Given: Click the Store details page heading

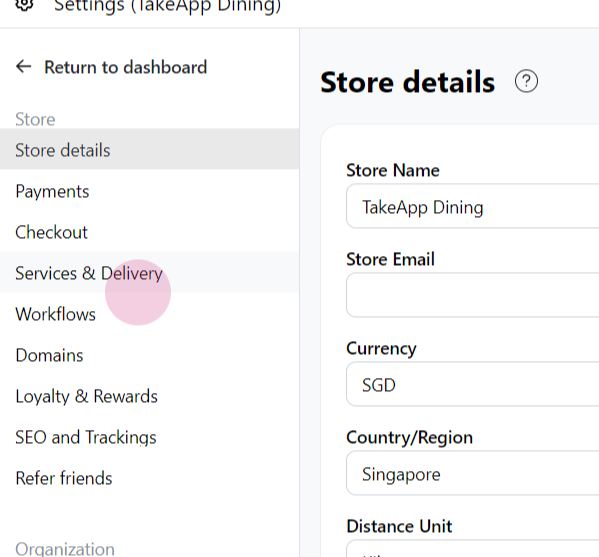Looking at the screenshot, I should [408, 82].
